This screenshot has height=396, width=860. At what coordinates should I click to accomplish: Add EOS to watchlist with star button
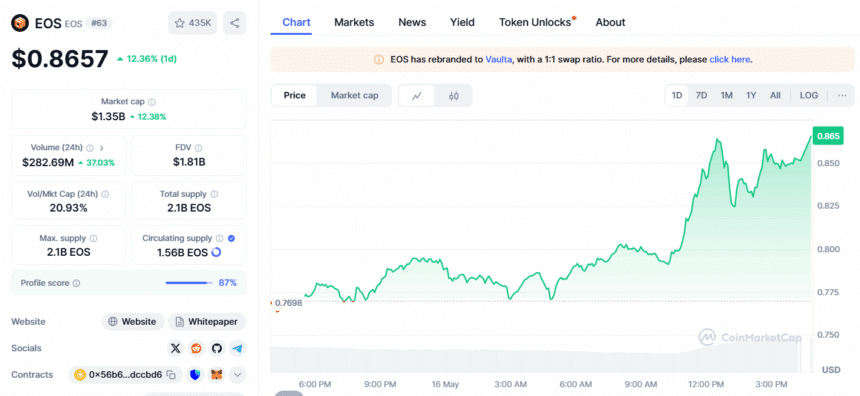193,23
